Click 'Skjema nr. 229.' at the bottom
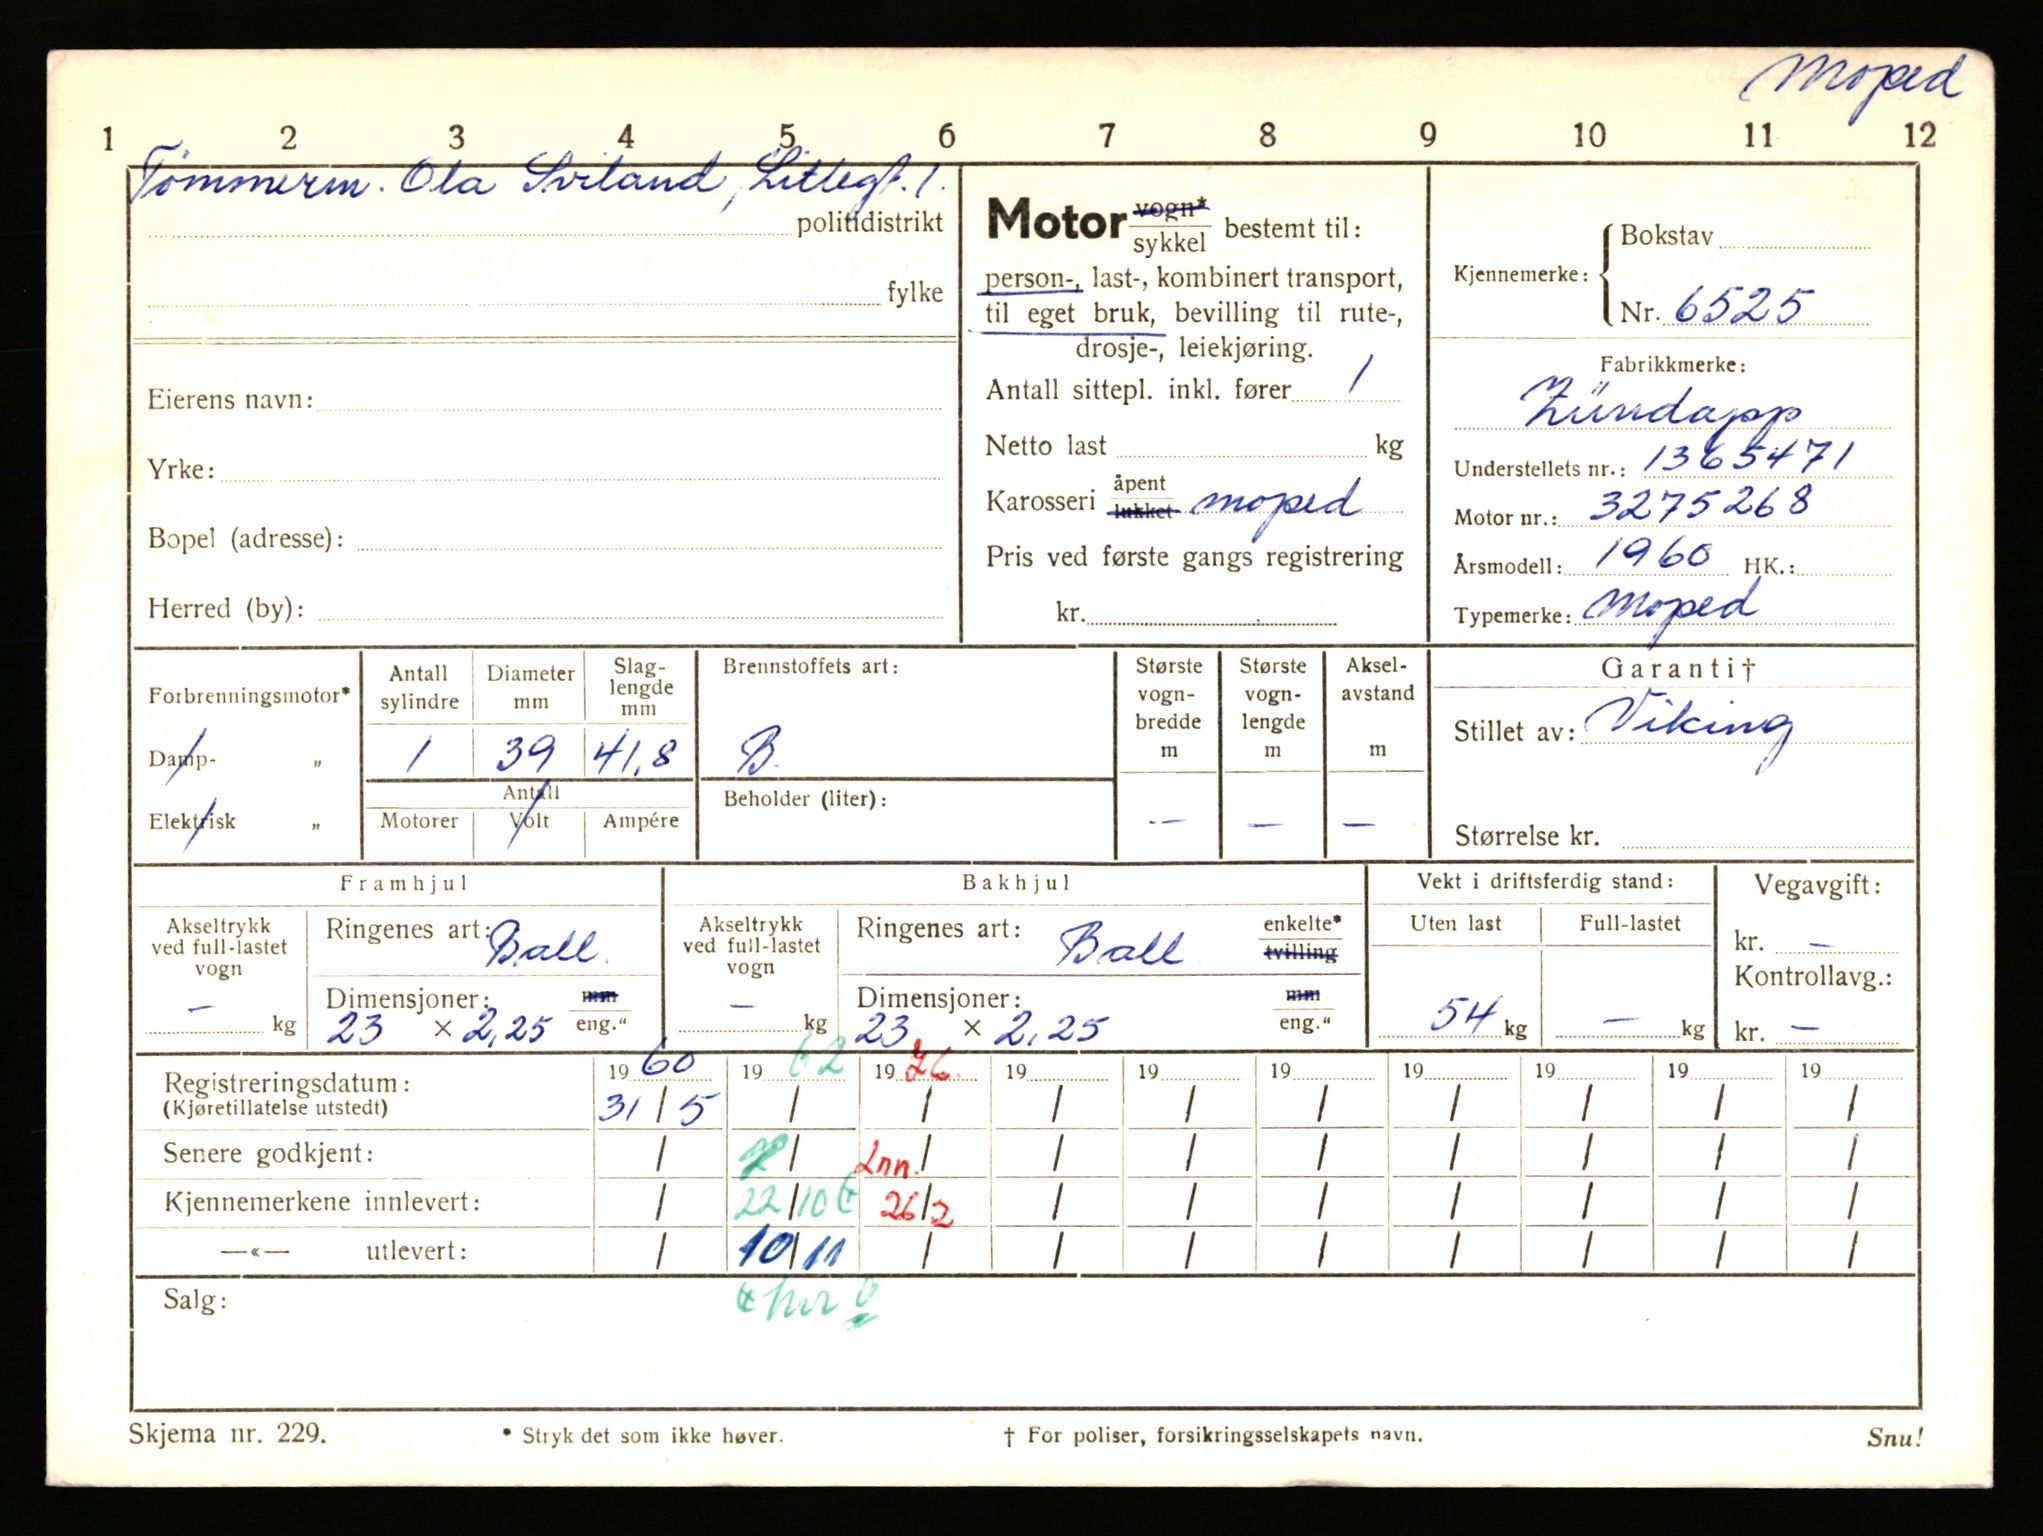Image resolution: width=2043 pixels, height=1536 pixels. click(x=227, y=1434)
